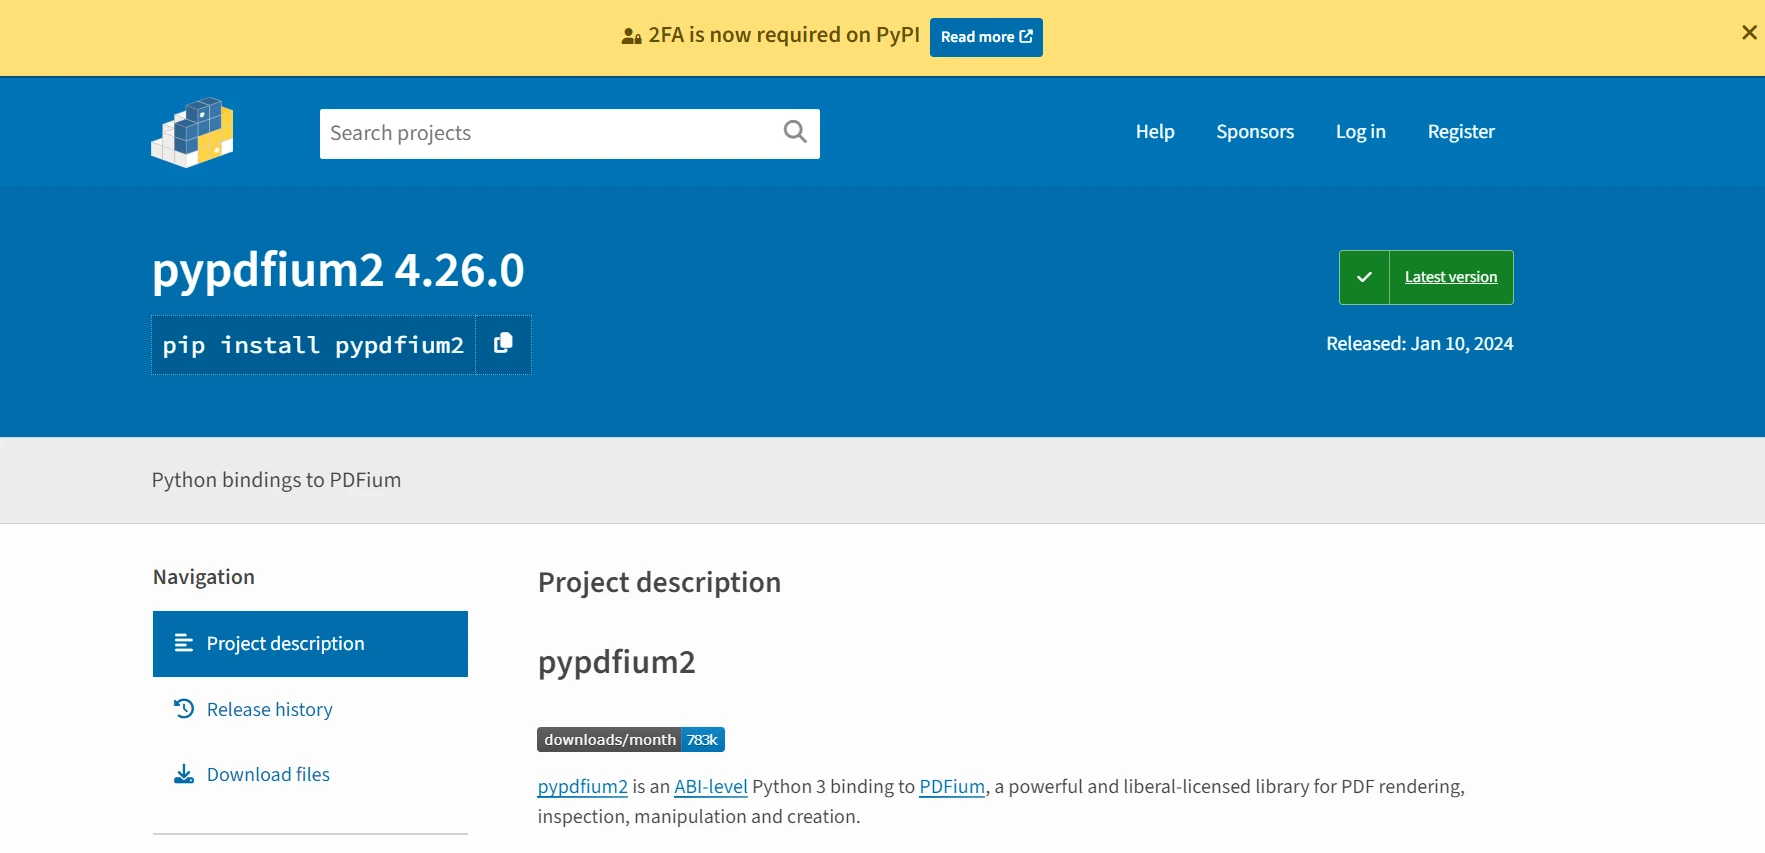This screenshot has width=1765, height=853.
Task: Click the Navigation heading
Action: pyautogui.click(x=204, y=577)
